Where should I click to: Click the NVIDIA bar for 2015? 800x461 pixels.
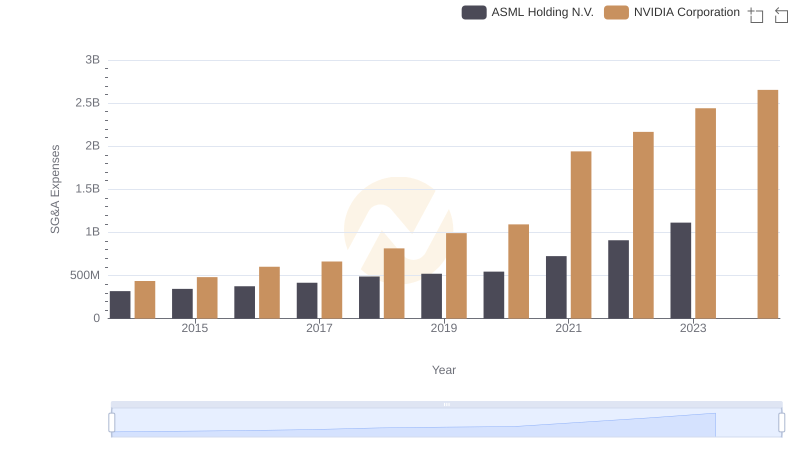pyautogui.click(x=207, y=298)
